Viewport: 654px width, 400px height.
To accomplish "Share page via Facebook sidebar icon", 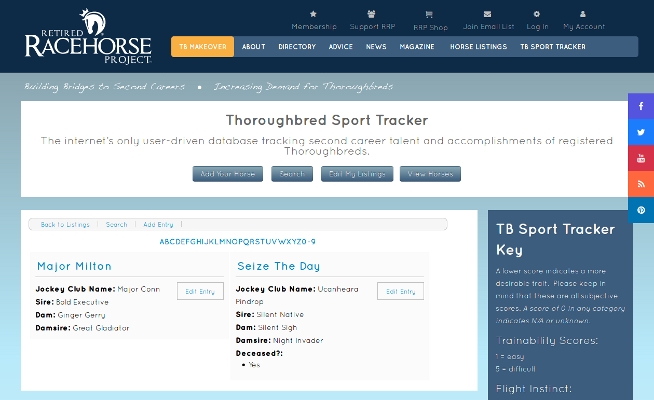I will pyautogui.click(x=641, y=106).
